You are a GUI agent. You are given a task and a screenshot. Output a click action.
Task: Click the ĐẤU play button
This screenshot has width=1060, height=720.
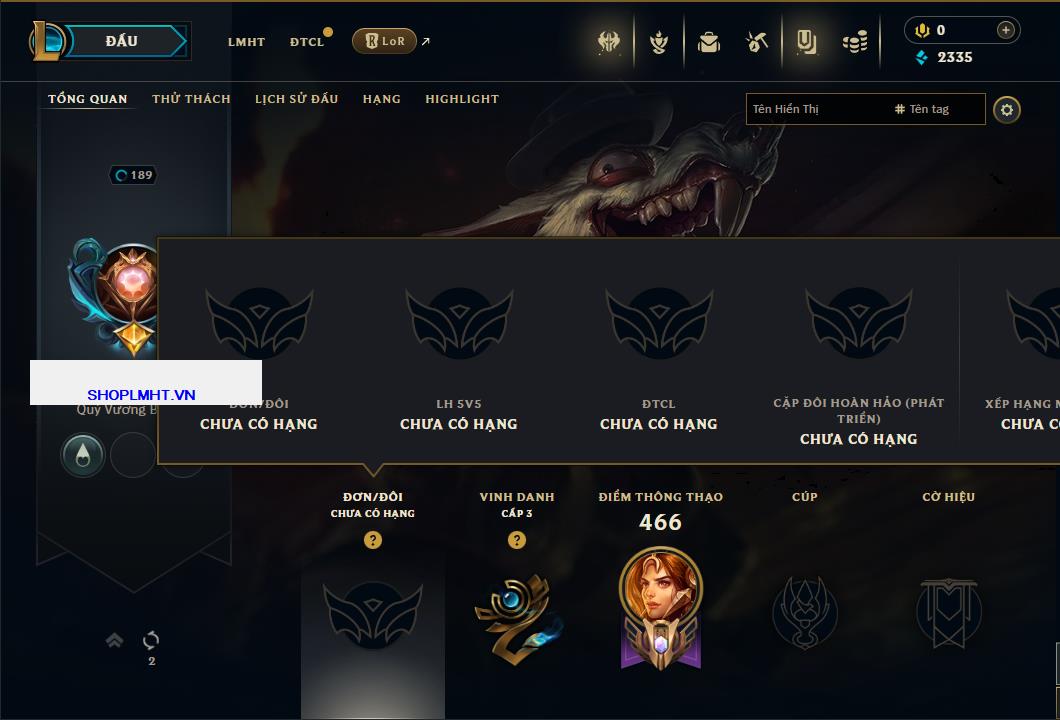click(x=122, y=41)
